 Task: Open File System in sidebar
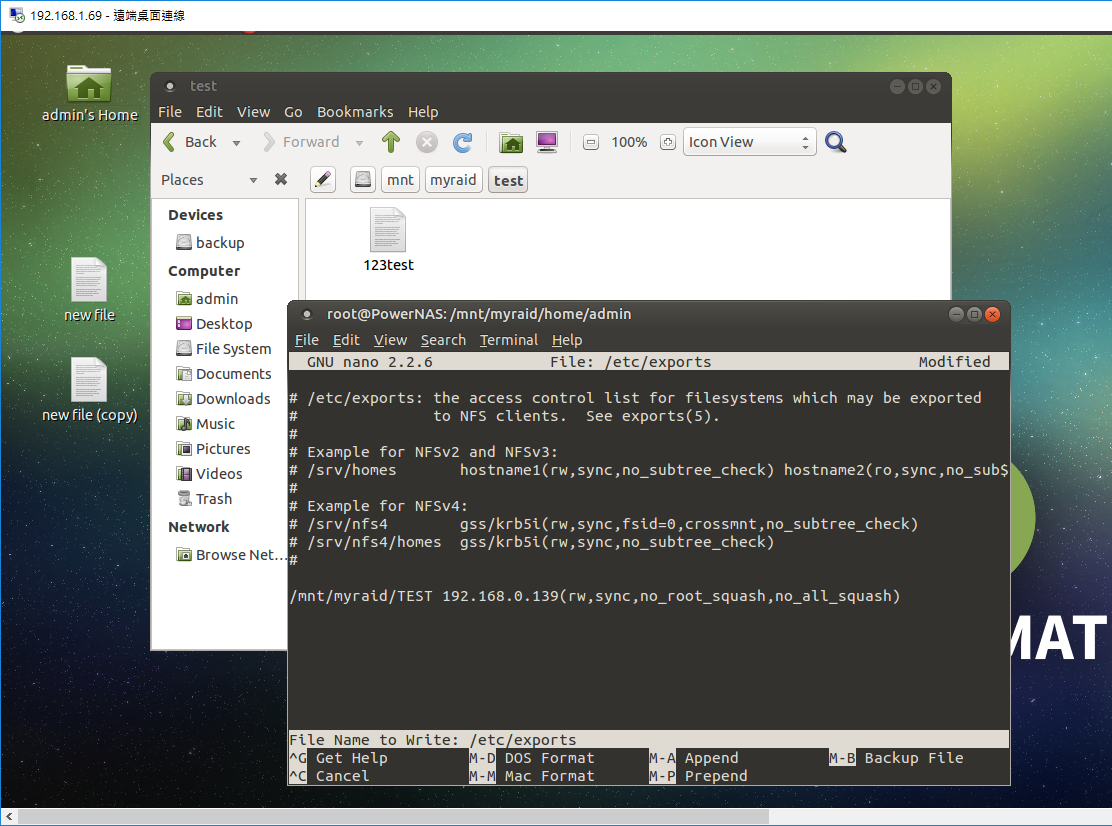(x=223, y=349)
